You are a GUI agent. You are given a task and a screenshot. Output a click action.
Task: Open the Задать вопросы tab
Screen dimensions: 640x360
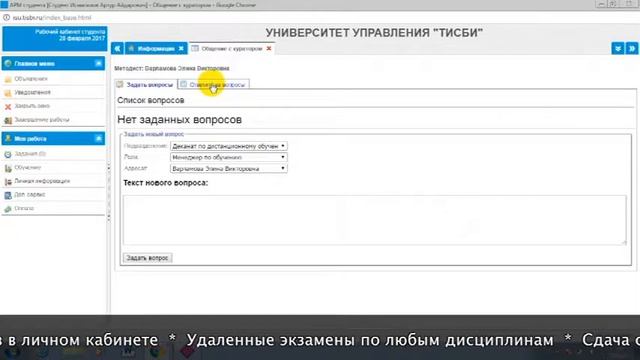coord(146,84)
